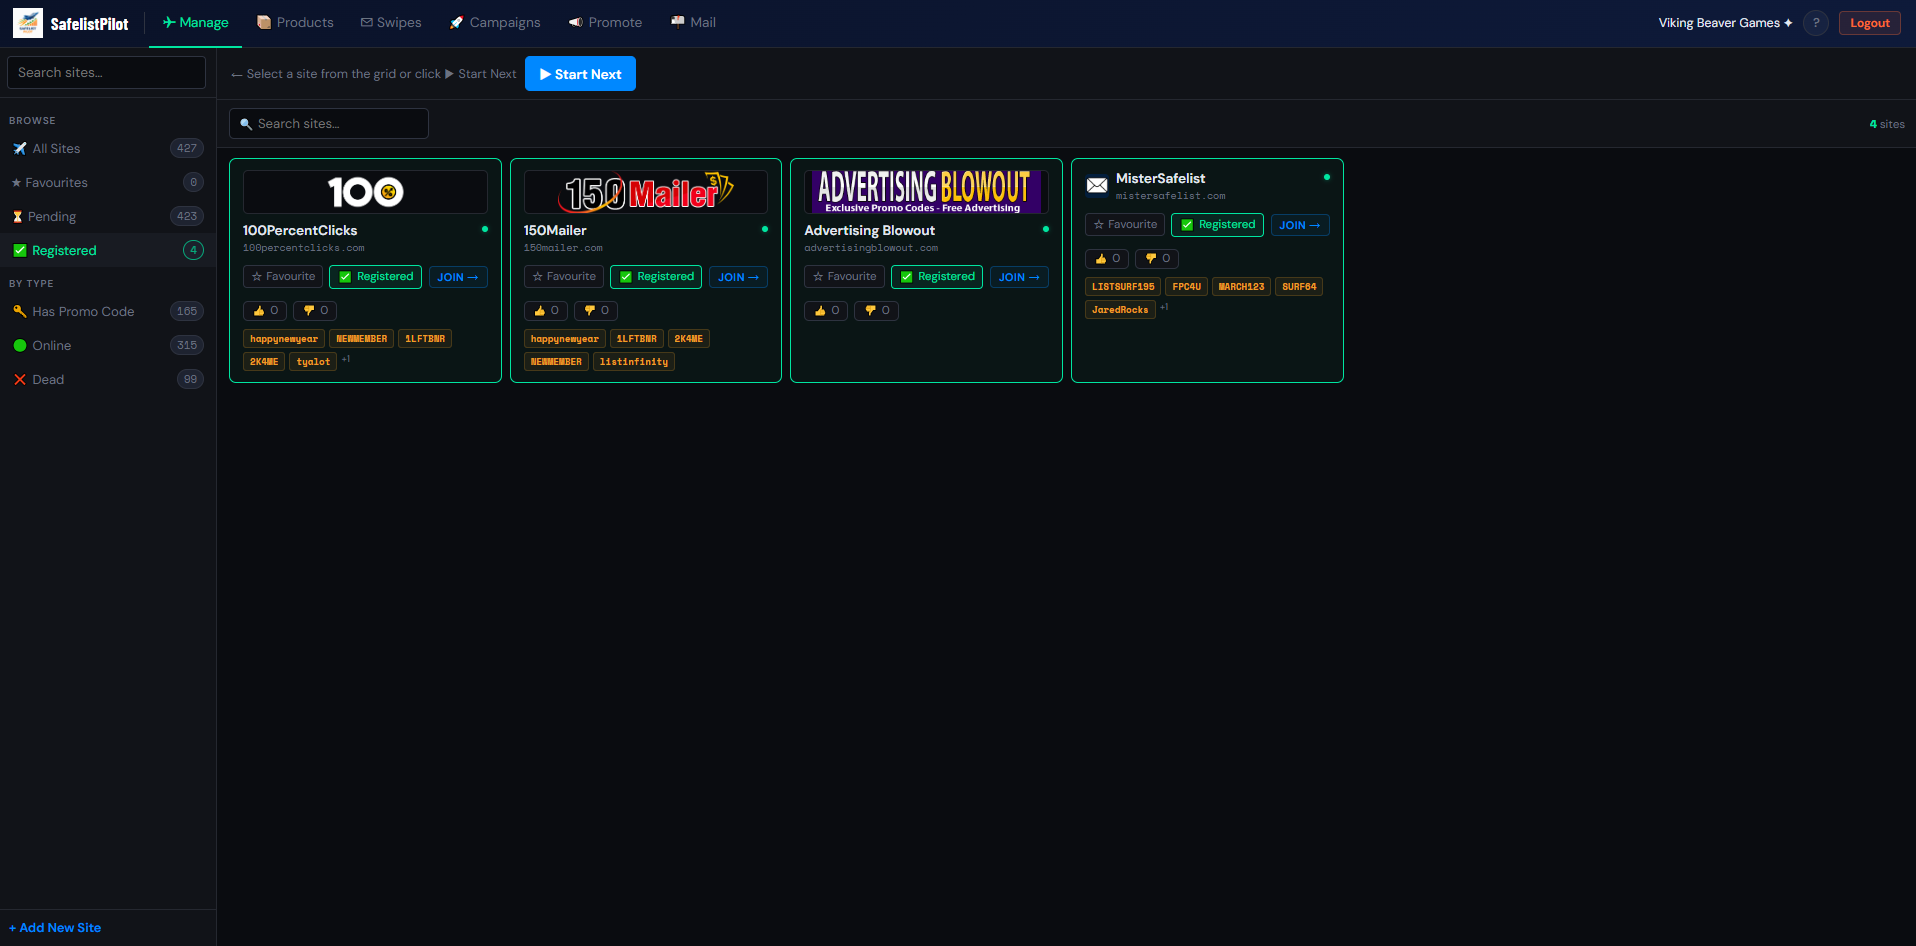Open Campaigns using the rocket icon
The height and width of the screenshot is (946, 1916).
[x=456, y=21]
